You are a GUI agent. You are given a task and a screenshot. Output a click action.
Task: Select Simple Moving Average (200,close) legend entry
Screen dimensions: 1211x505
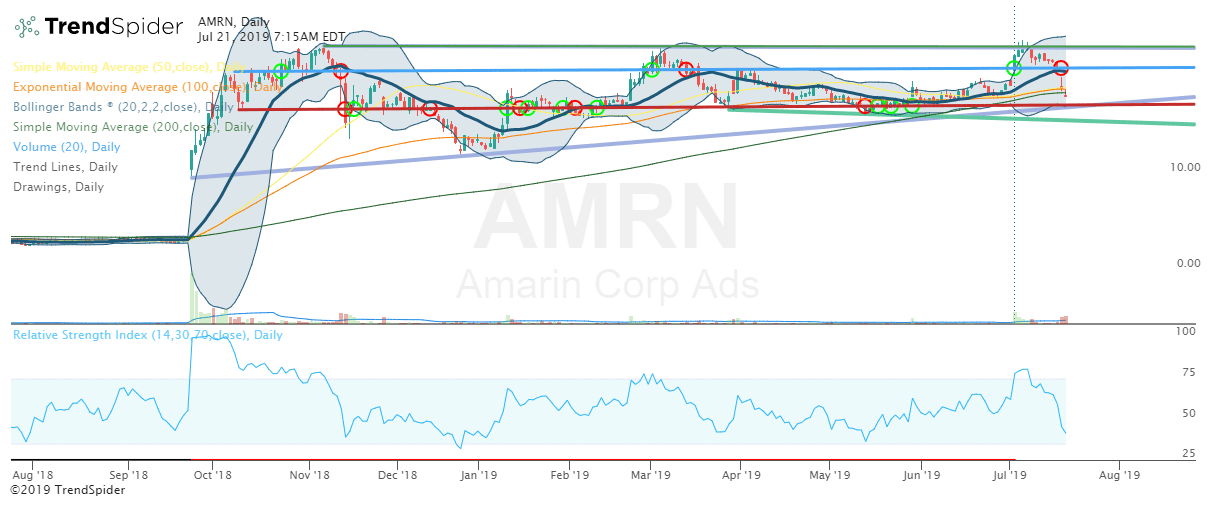(x=132, y=127)
